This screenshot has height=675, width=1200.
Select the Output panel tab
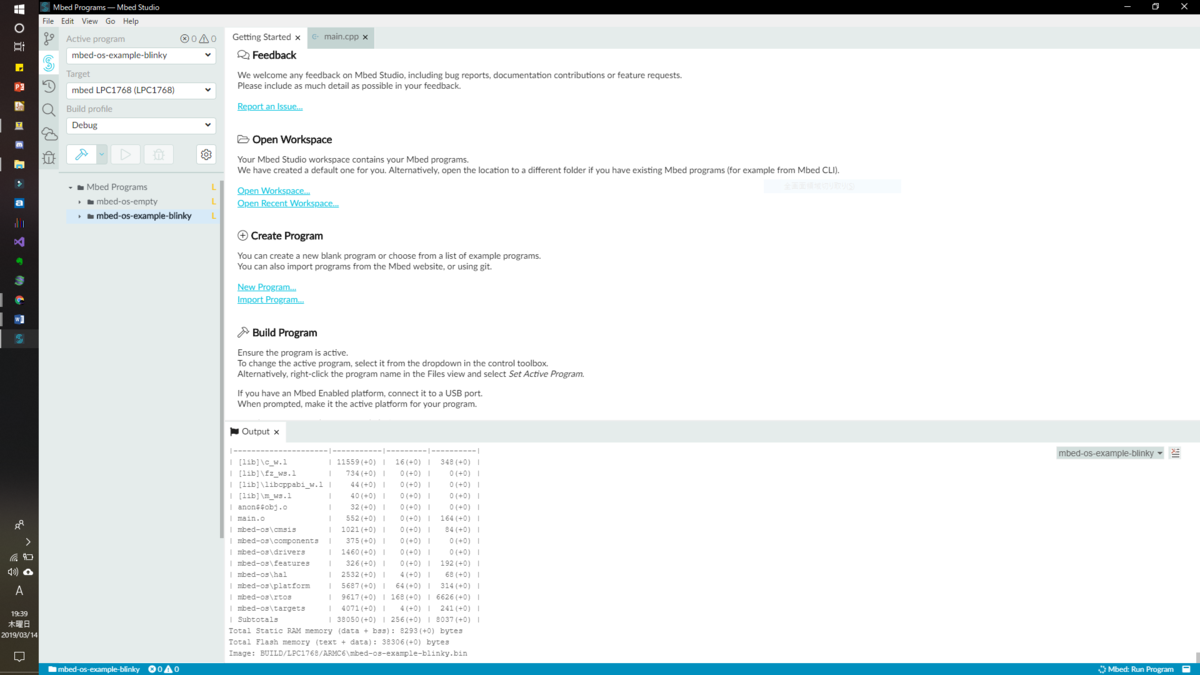pos(255,432)
